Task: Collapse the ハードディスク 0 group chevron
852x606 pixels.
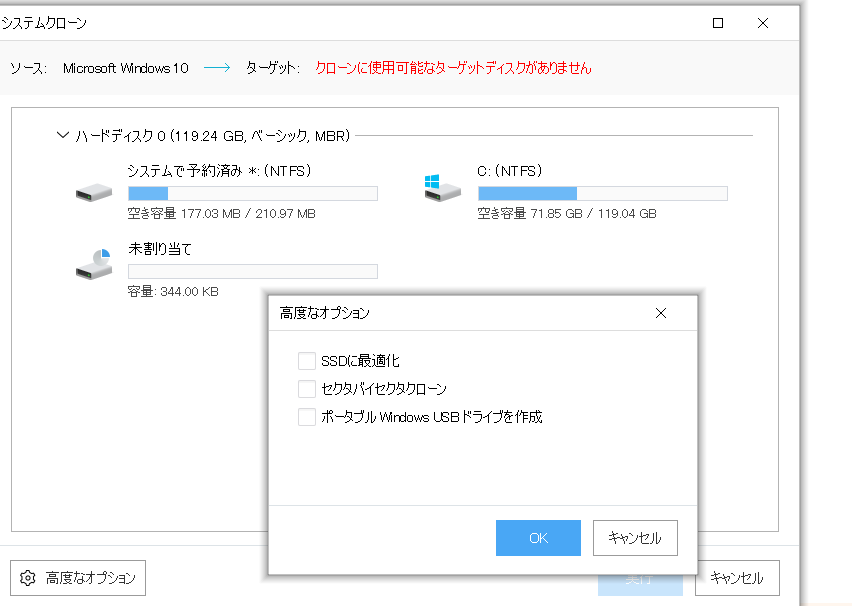Action: [62, 135]
